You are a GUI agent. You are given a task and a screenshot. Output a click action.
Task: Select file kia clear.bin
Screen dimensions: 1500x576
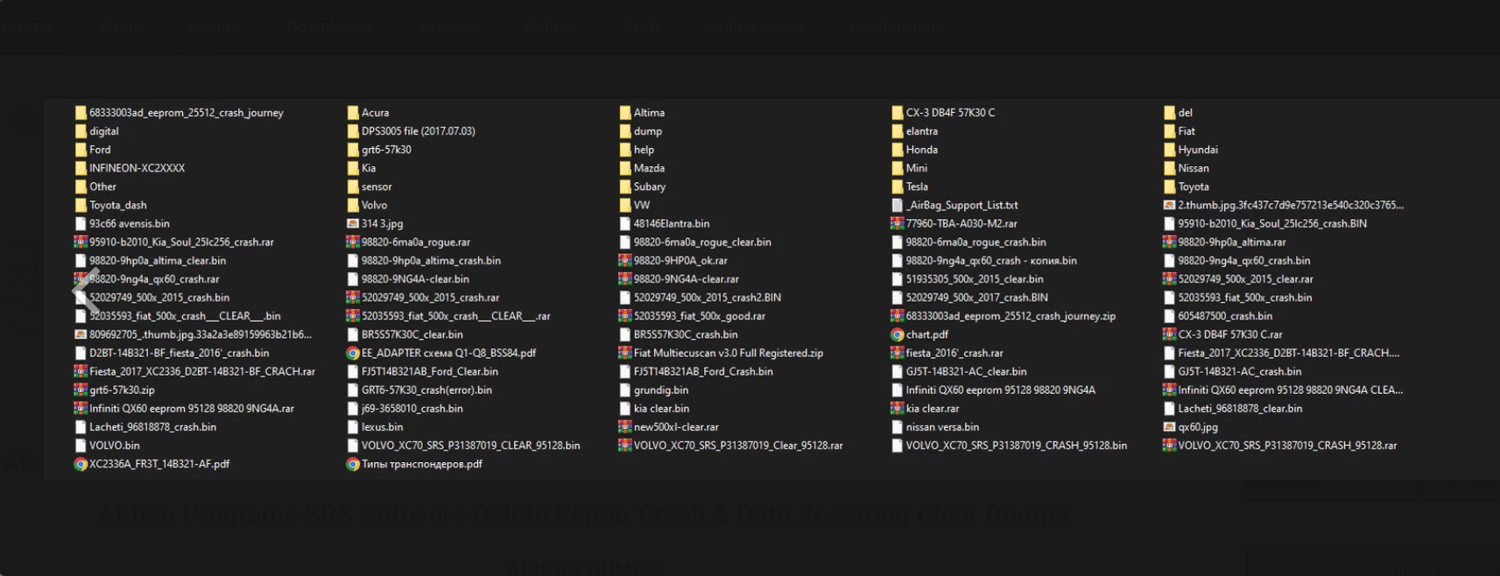(x=661, y=409)
